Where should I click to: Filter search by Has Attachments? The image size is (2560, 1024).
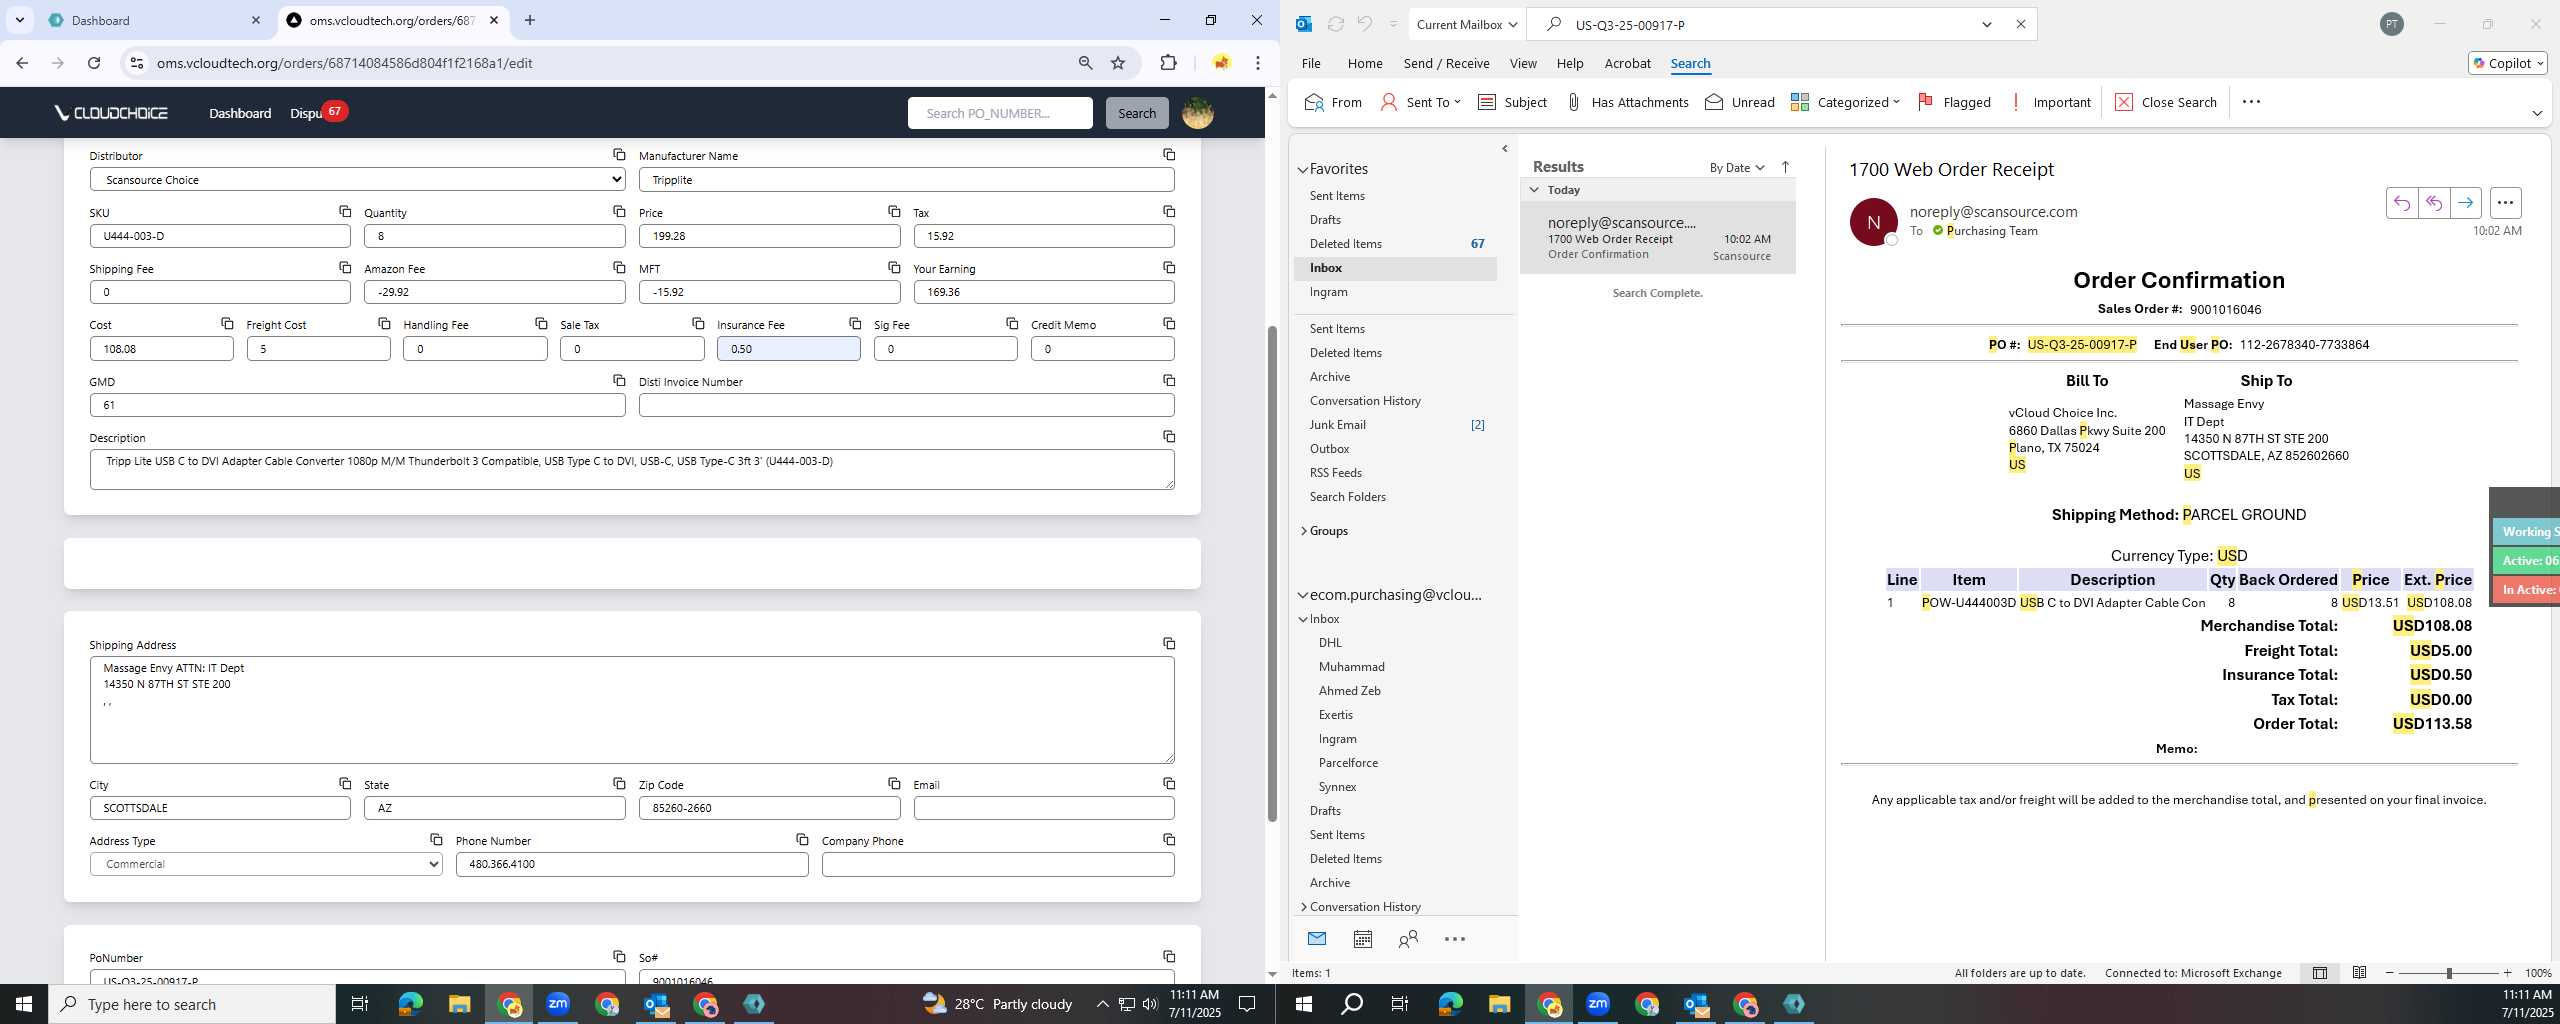(1627, 102)
